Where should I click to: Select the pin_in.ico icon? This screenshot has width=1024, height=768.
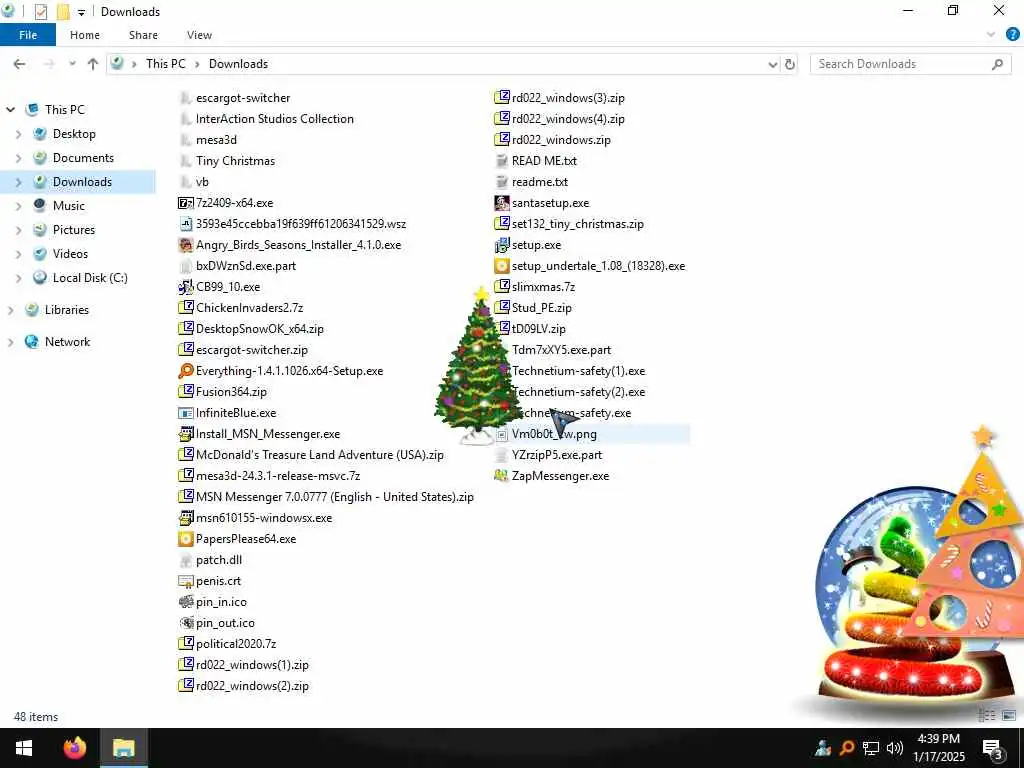[x=185, y=601]
